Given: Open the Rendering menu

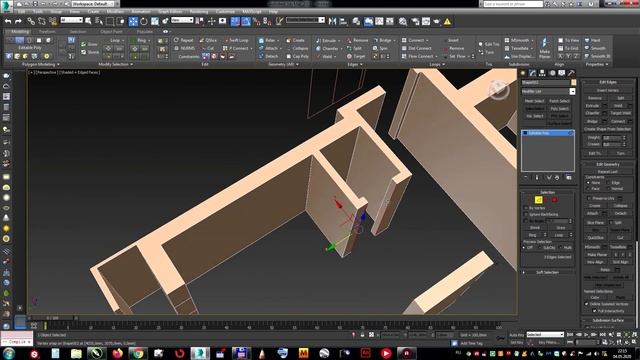Looking at the screenshot, I should (x=199, y=12).
